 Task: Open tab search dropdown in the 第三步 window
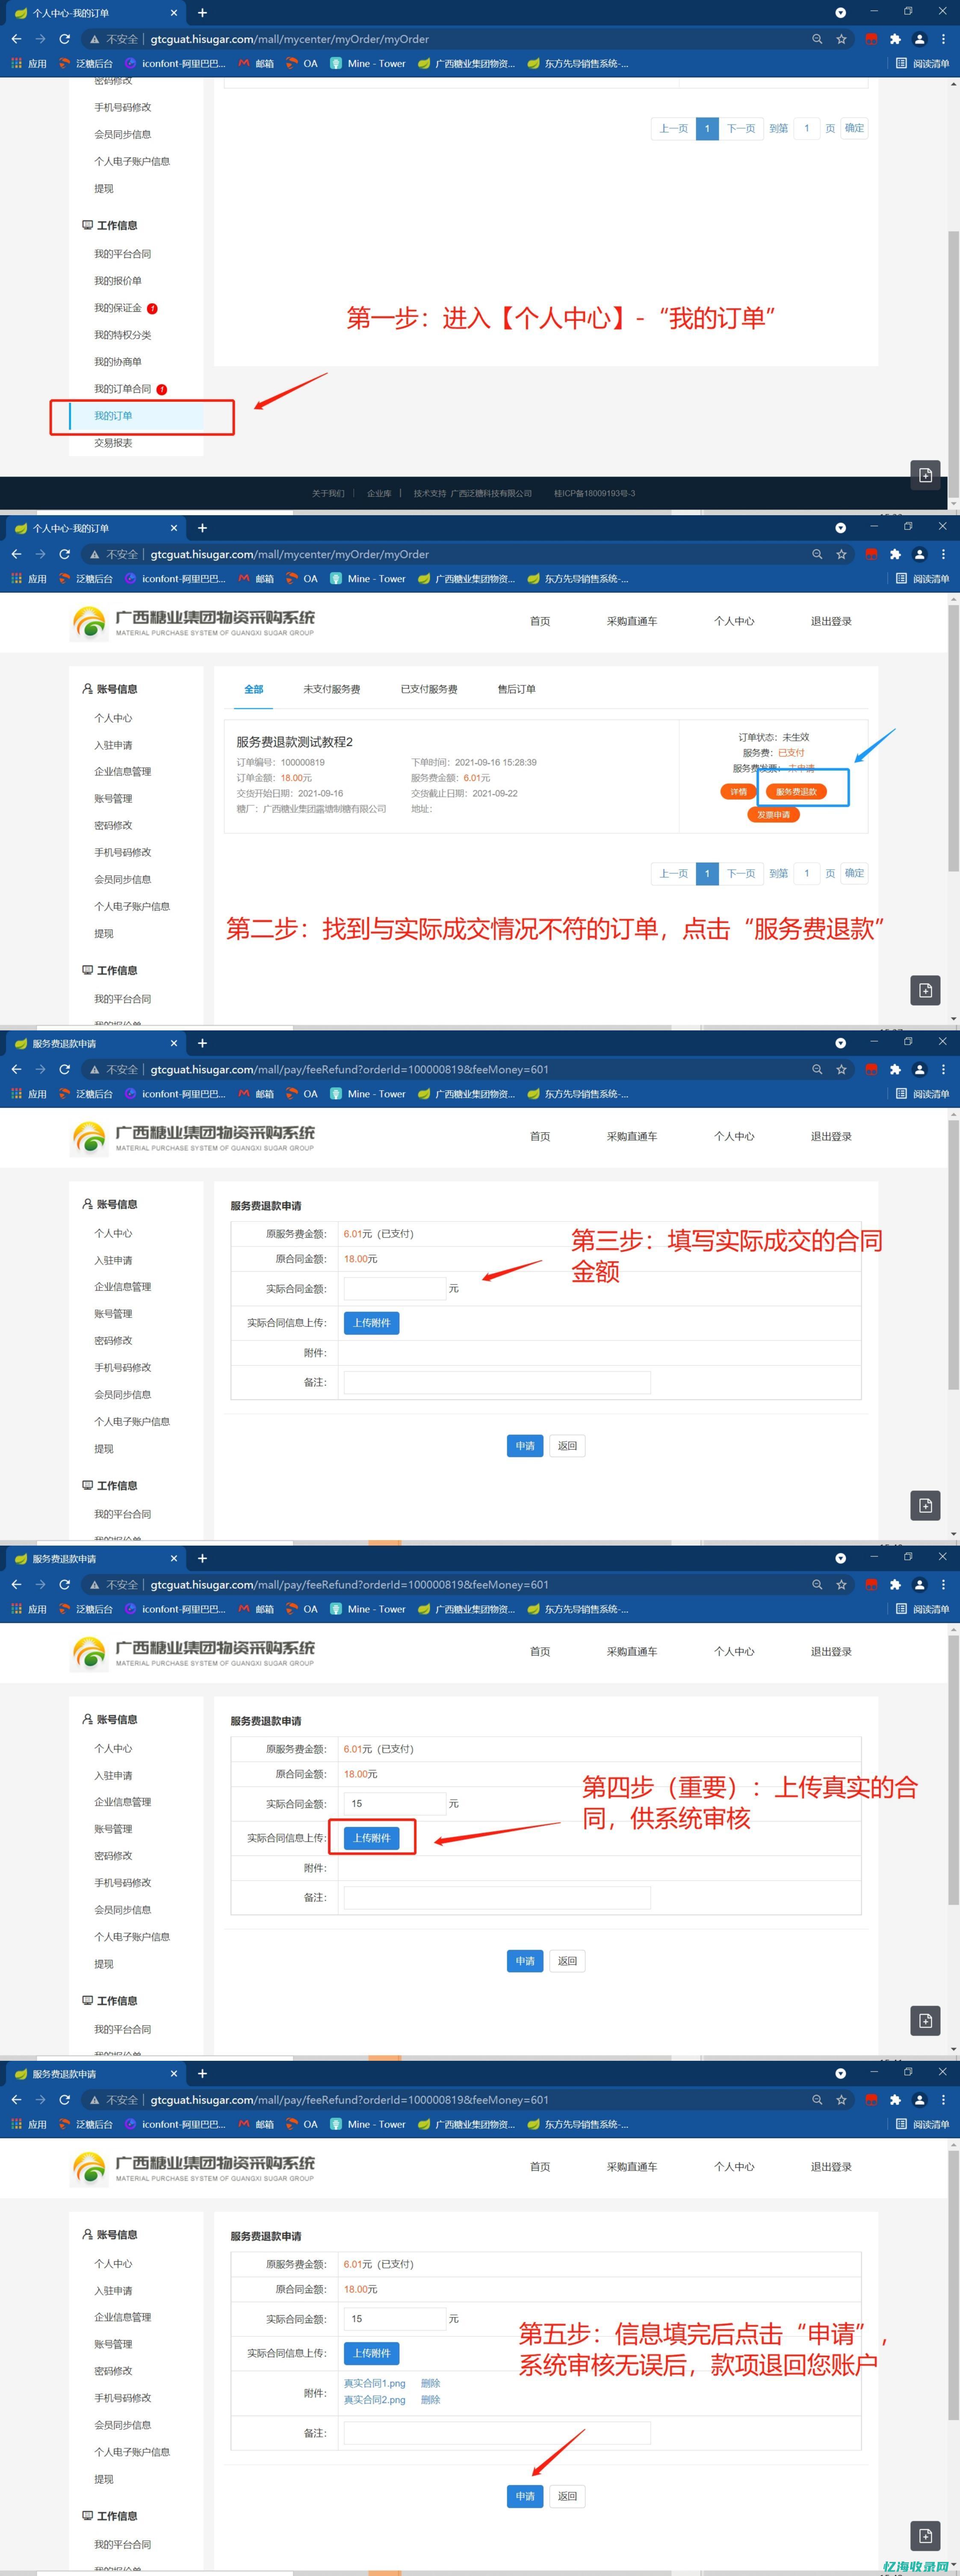(840, 1043)
